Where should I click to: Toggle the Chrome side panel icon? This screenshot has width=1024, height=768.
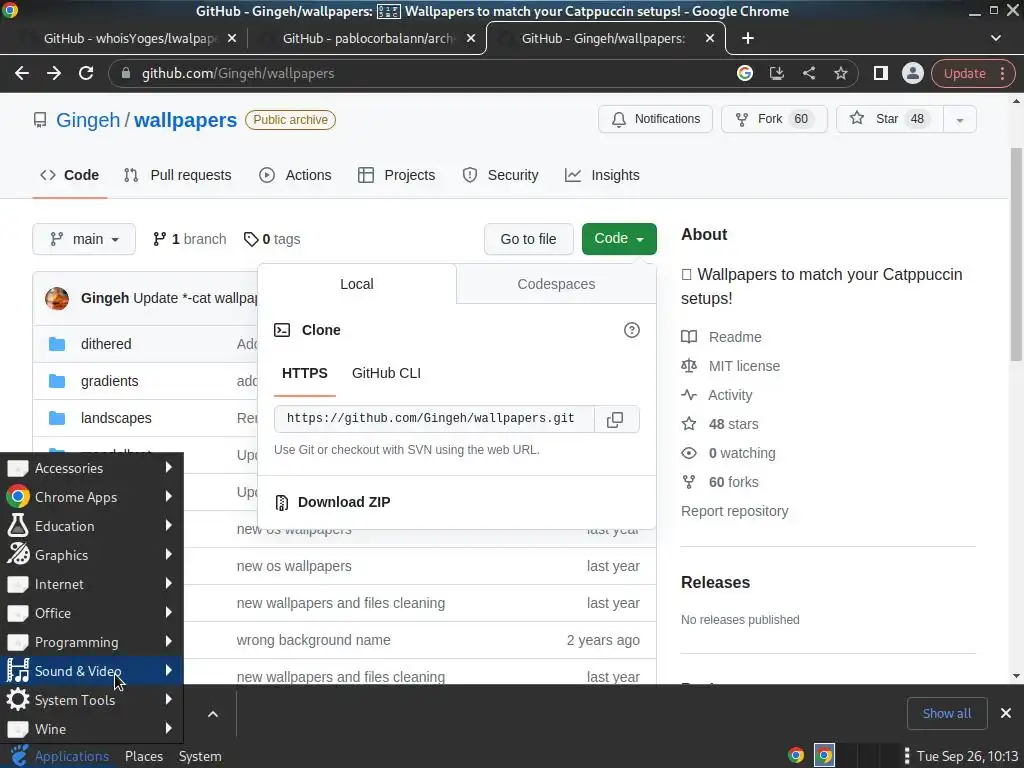click(880, 73)
